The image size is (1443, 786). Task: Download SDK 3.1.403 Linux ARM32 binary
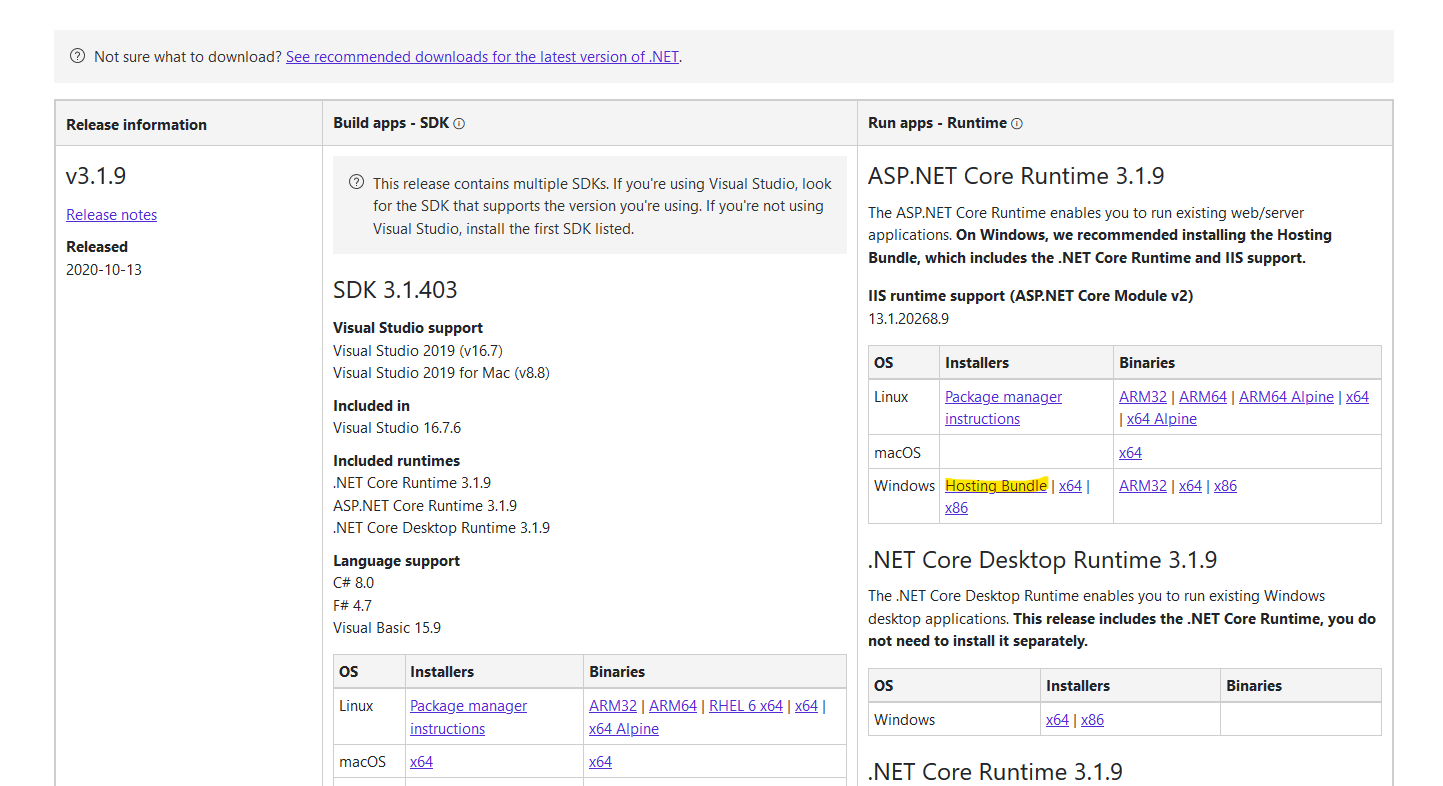[x=613, y=706]
